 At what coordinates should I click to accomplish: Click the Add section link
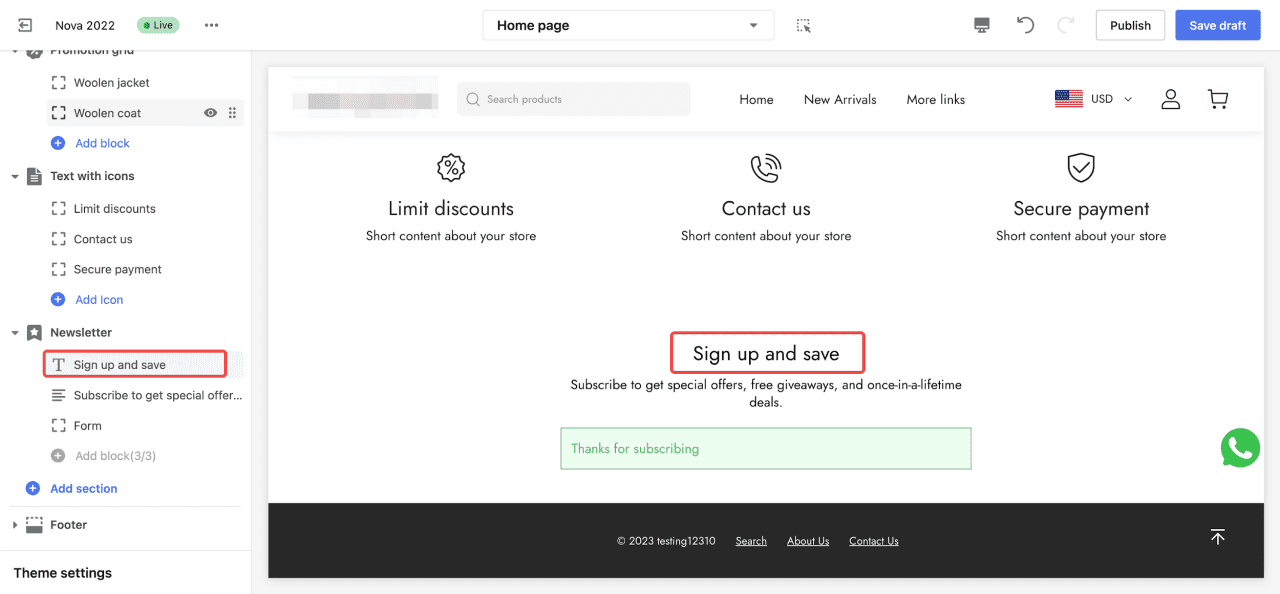coord(84,488)
